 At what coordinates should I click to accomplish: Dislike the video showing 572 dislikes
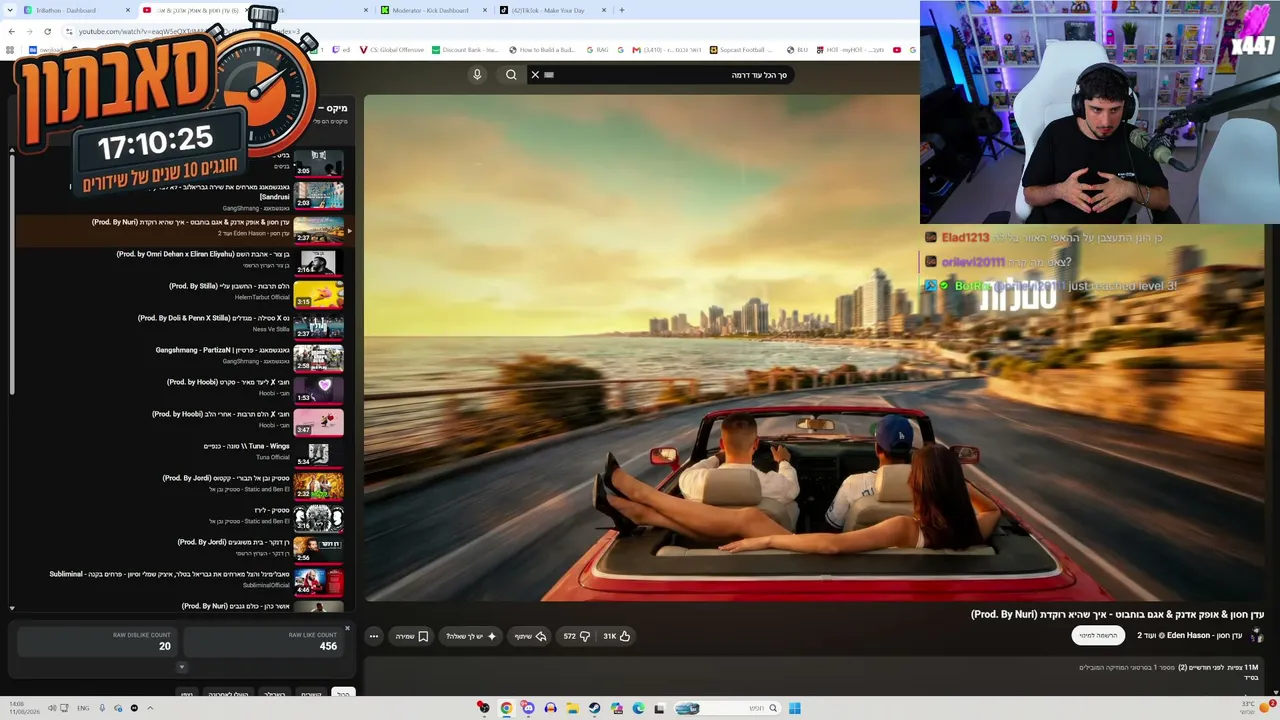click(x=575, y=636)
